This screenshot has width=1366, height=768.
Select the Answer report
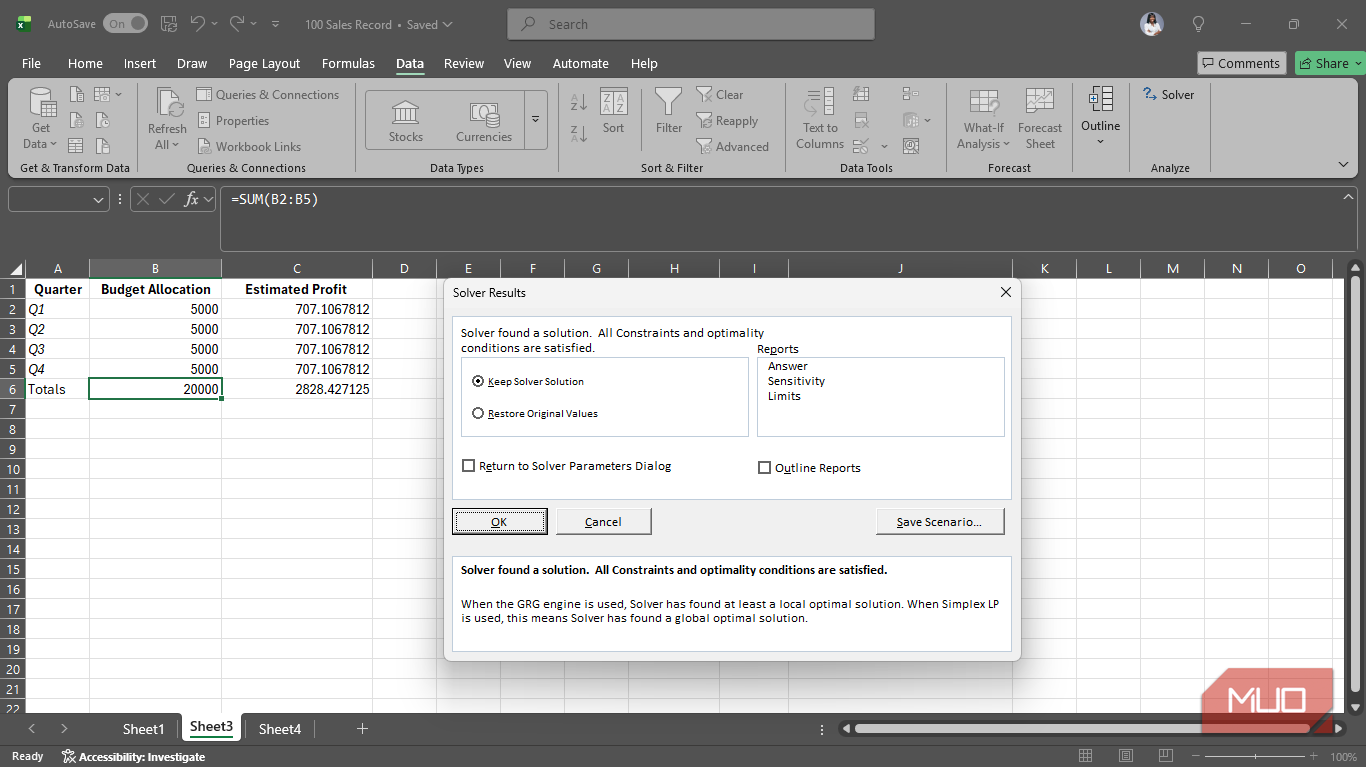[x=788, y=366]
